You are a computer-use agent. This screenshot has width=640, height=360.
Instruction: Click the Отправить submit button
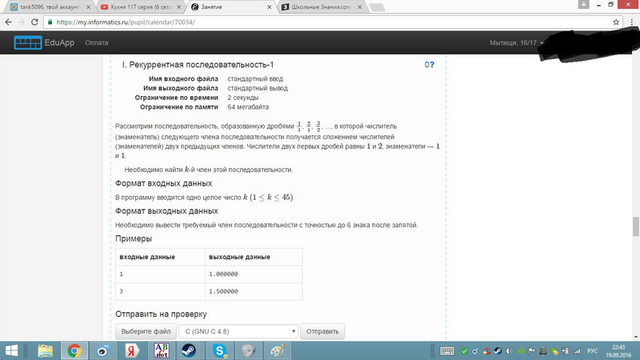coord(322,331)
